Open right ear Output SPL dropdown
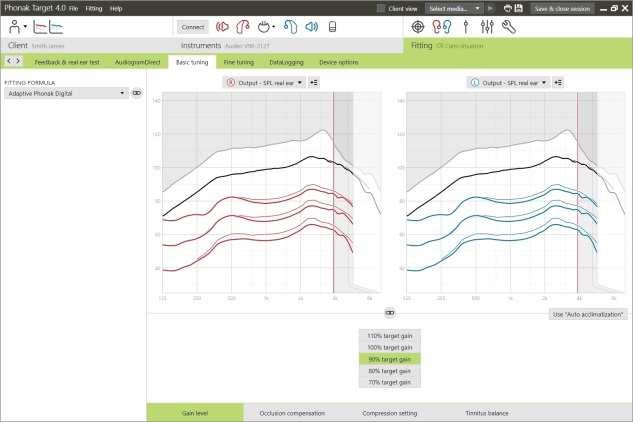 (x=264, y=83)
